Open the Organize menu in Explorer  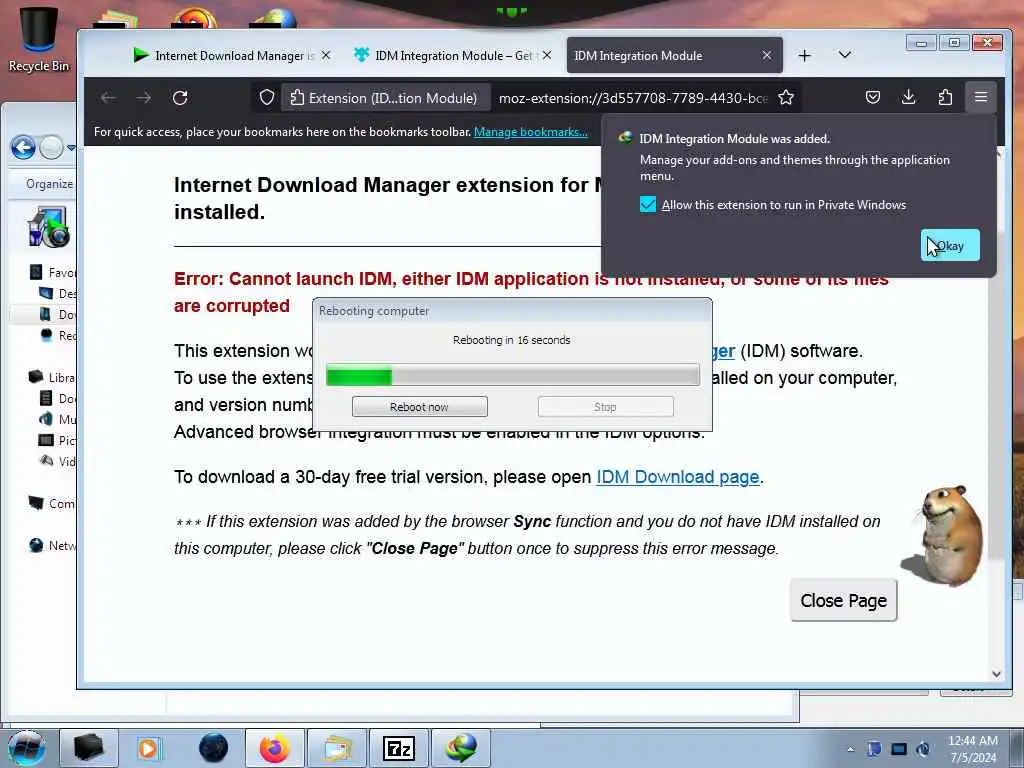click(x=50, y=184)
